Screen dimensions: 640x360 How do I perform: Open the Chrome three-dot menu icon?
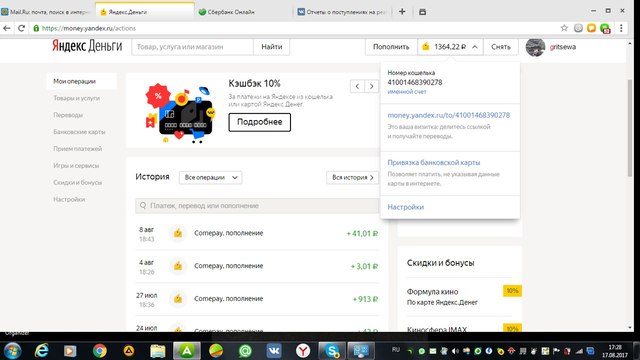tap(621, 28)
